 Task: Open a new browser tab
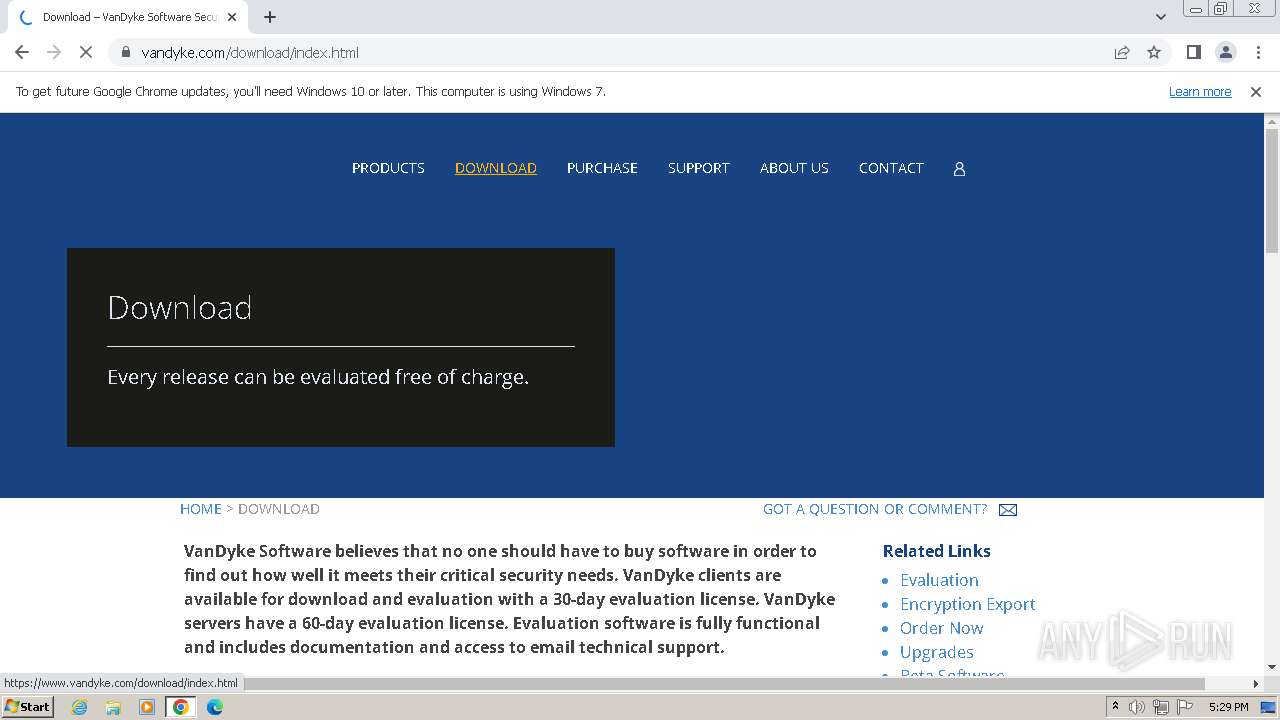click(x=270, y=17)
